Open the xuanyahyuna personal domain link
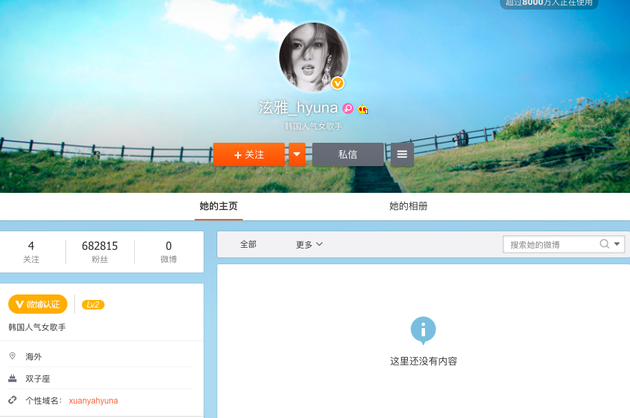630x418 pixels. click(93, 401)
